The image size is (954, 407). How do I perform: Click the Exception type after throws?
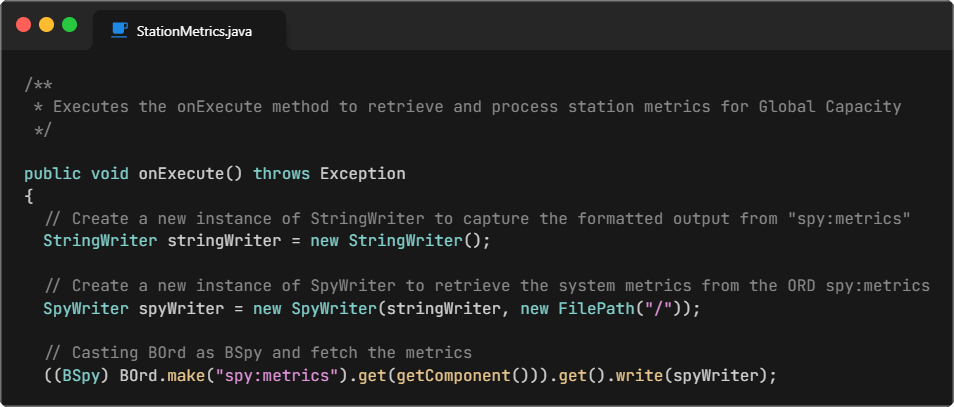[362, 173]
